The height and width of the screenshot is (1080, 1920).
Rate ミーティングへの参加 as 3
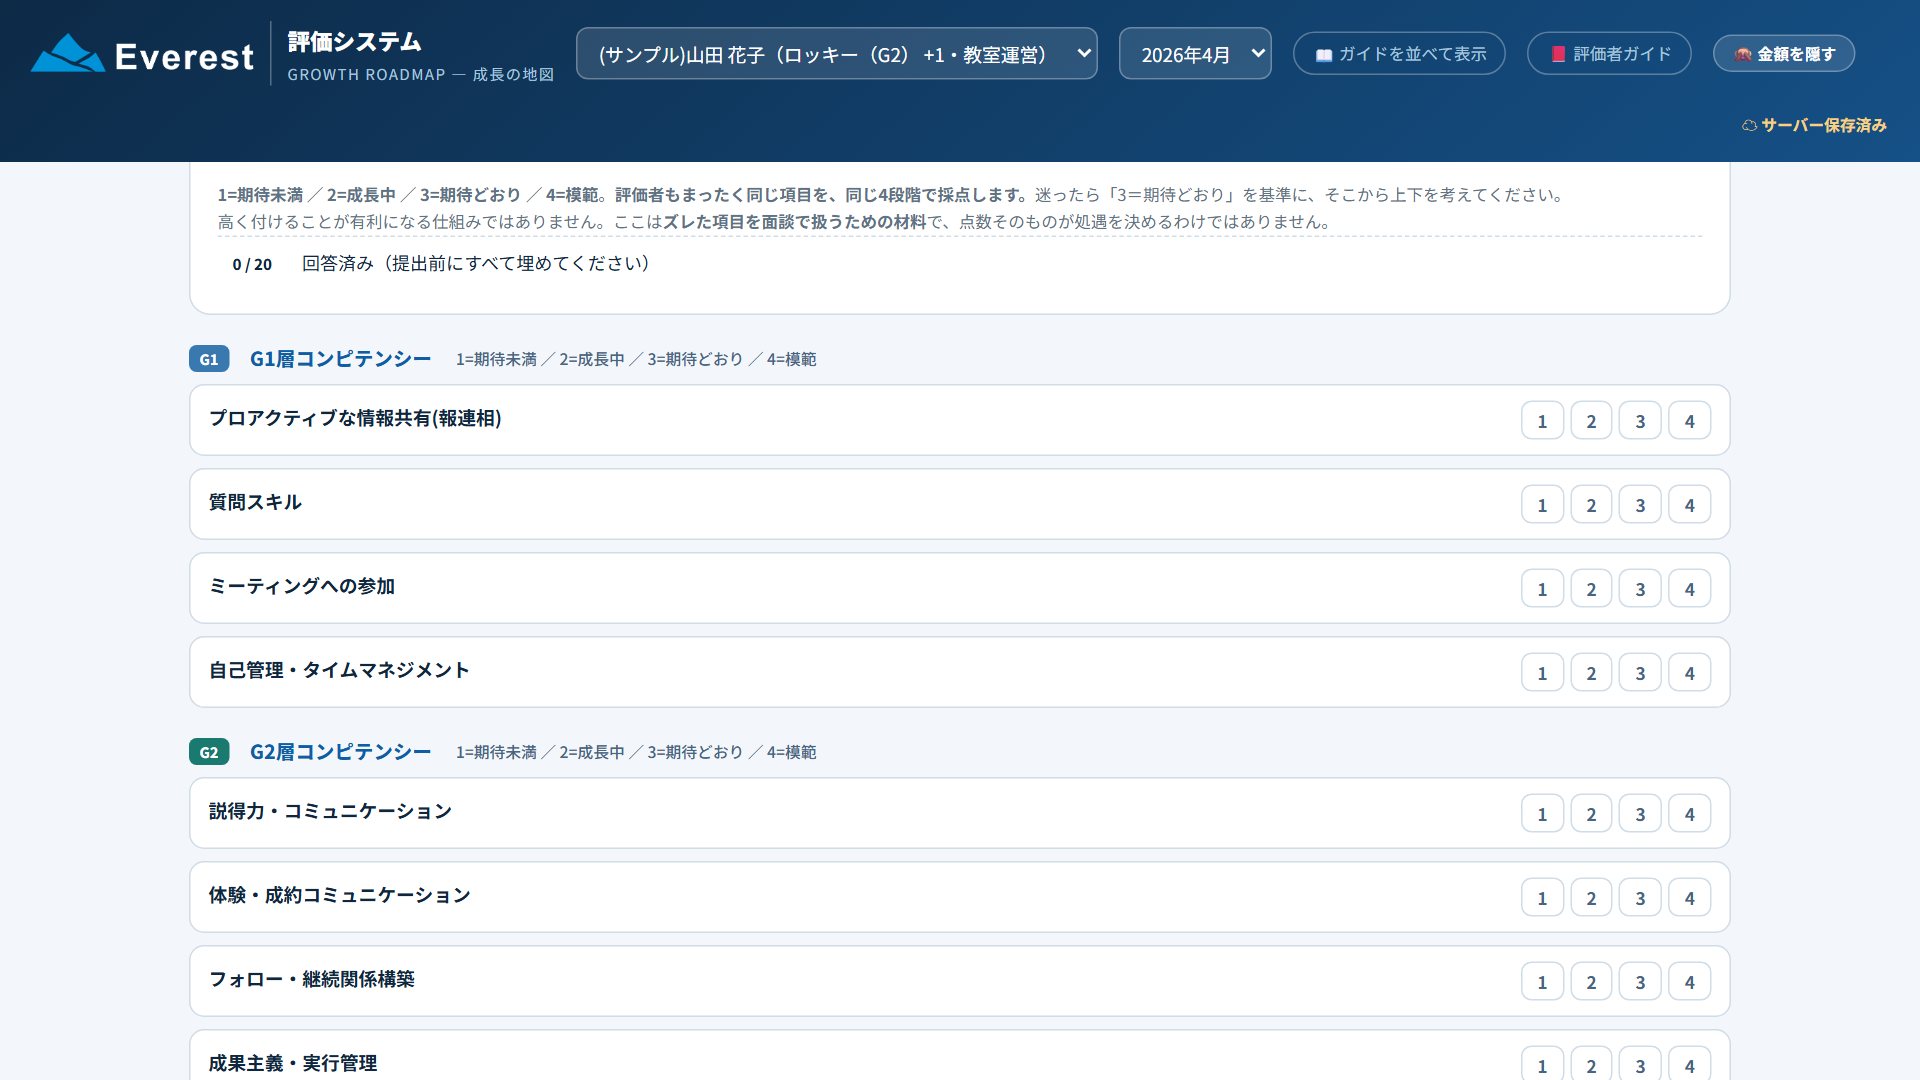click(x=1640, y=589)
